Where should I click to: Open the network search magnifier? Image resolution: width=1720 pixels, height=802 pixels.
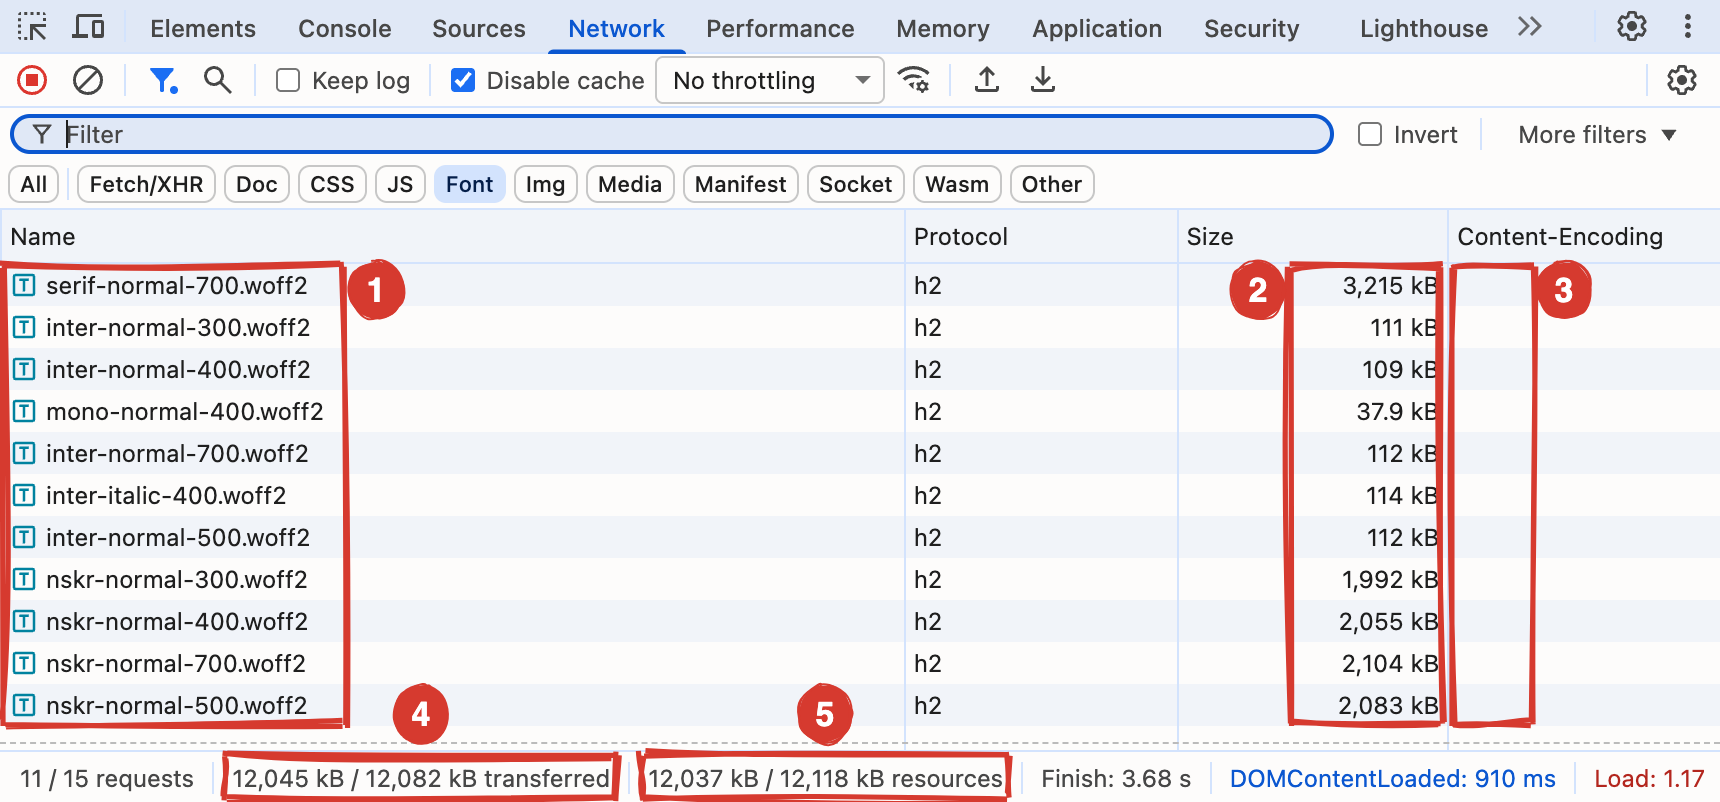[x=217, y=80]
